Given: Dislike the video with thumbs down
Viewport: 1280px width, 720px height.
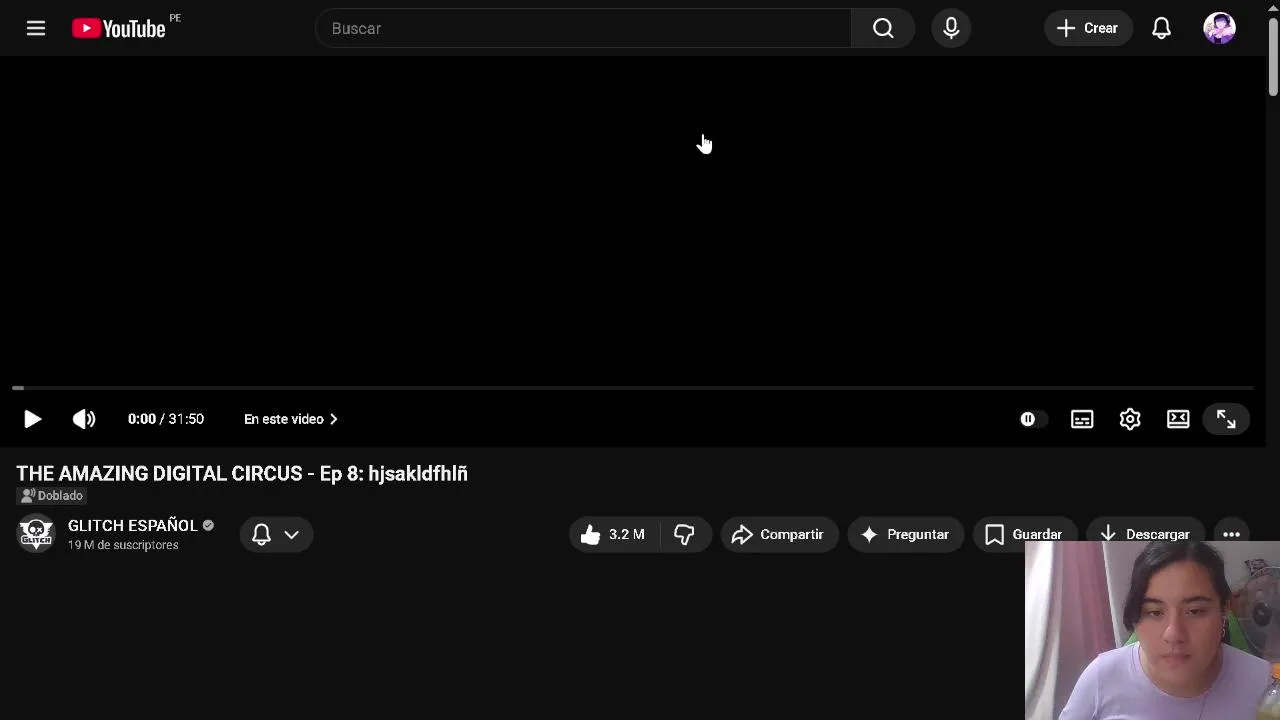Looking at the screenshot, I should click(685, 534).
